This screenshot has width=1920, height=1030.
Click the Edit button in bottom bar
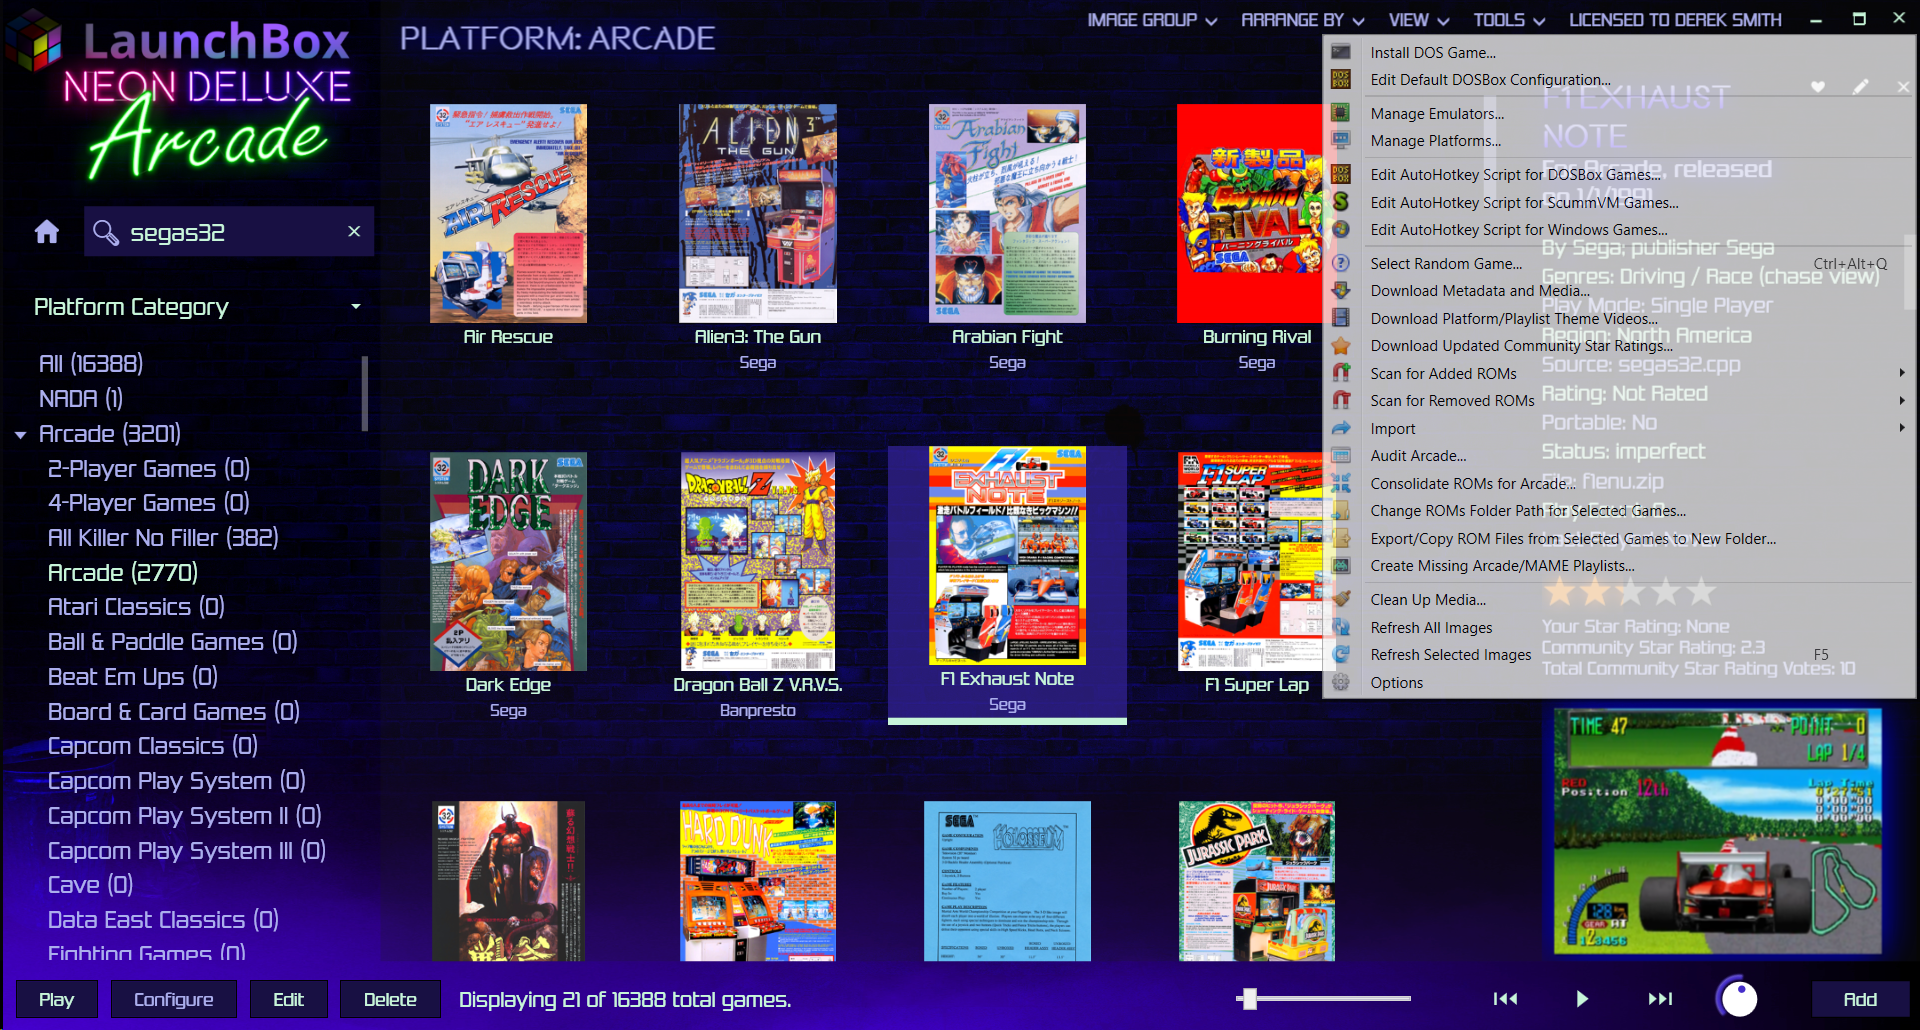288,999
